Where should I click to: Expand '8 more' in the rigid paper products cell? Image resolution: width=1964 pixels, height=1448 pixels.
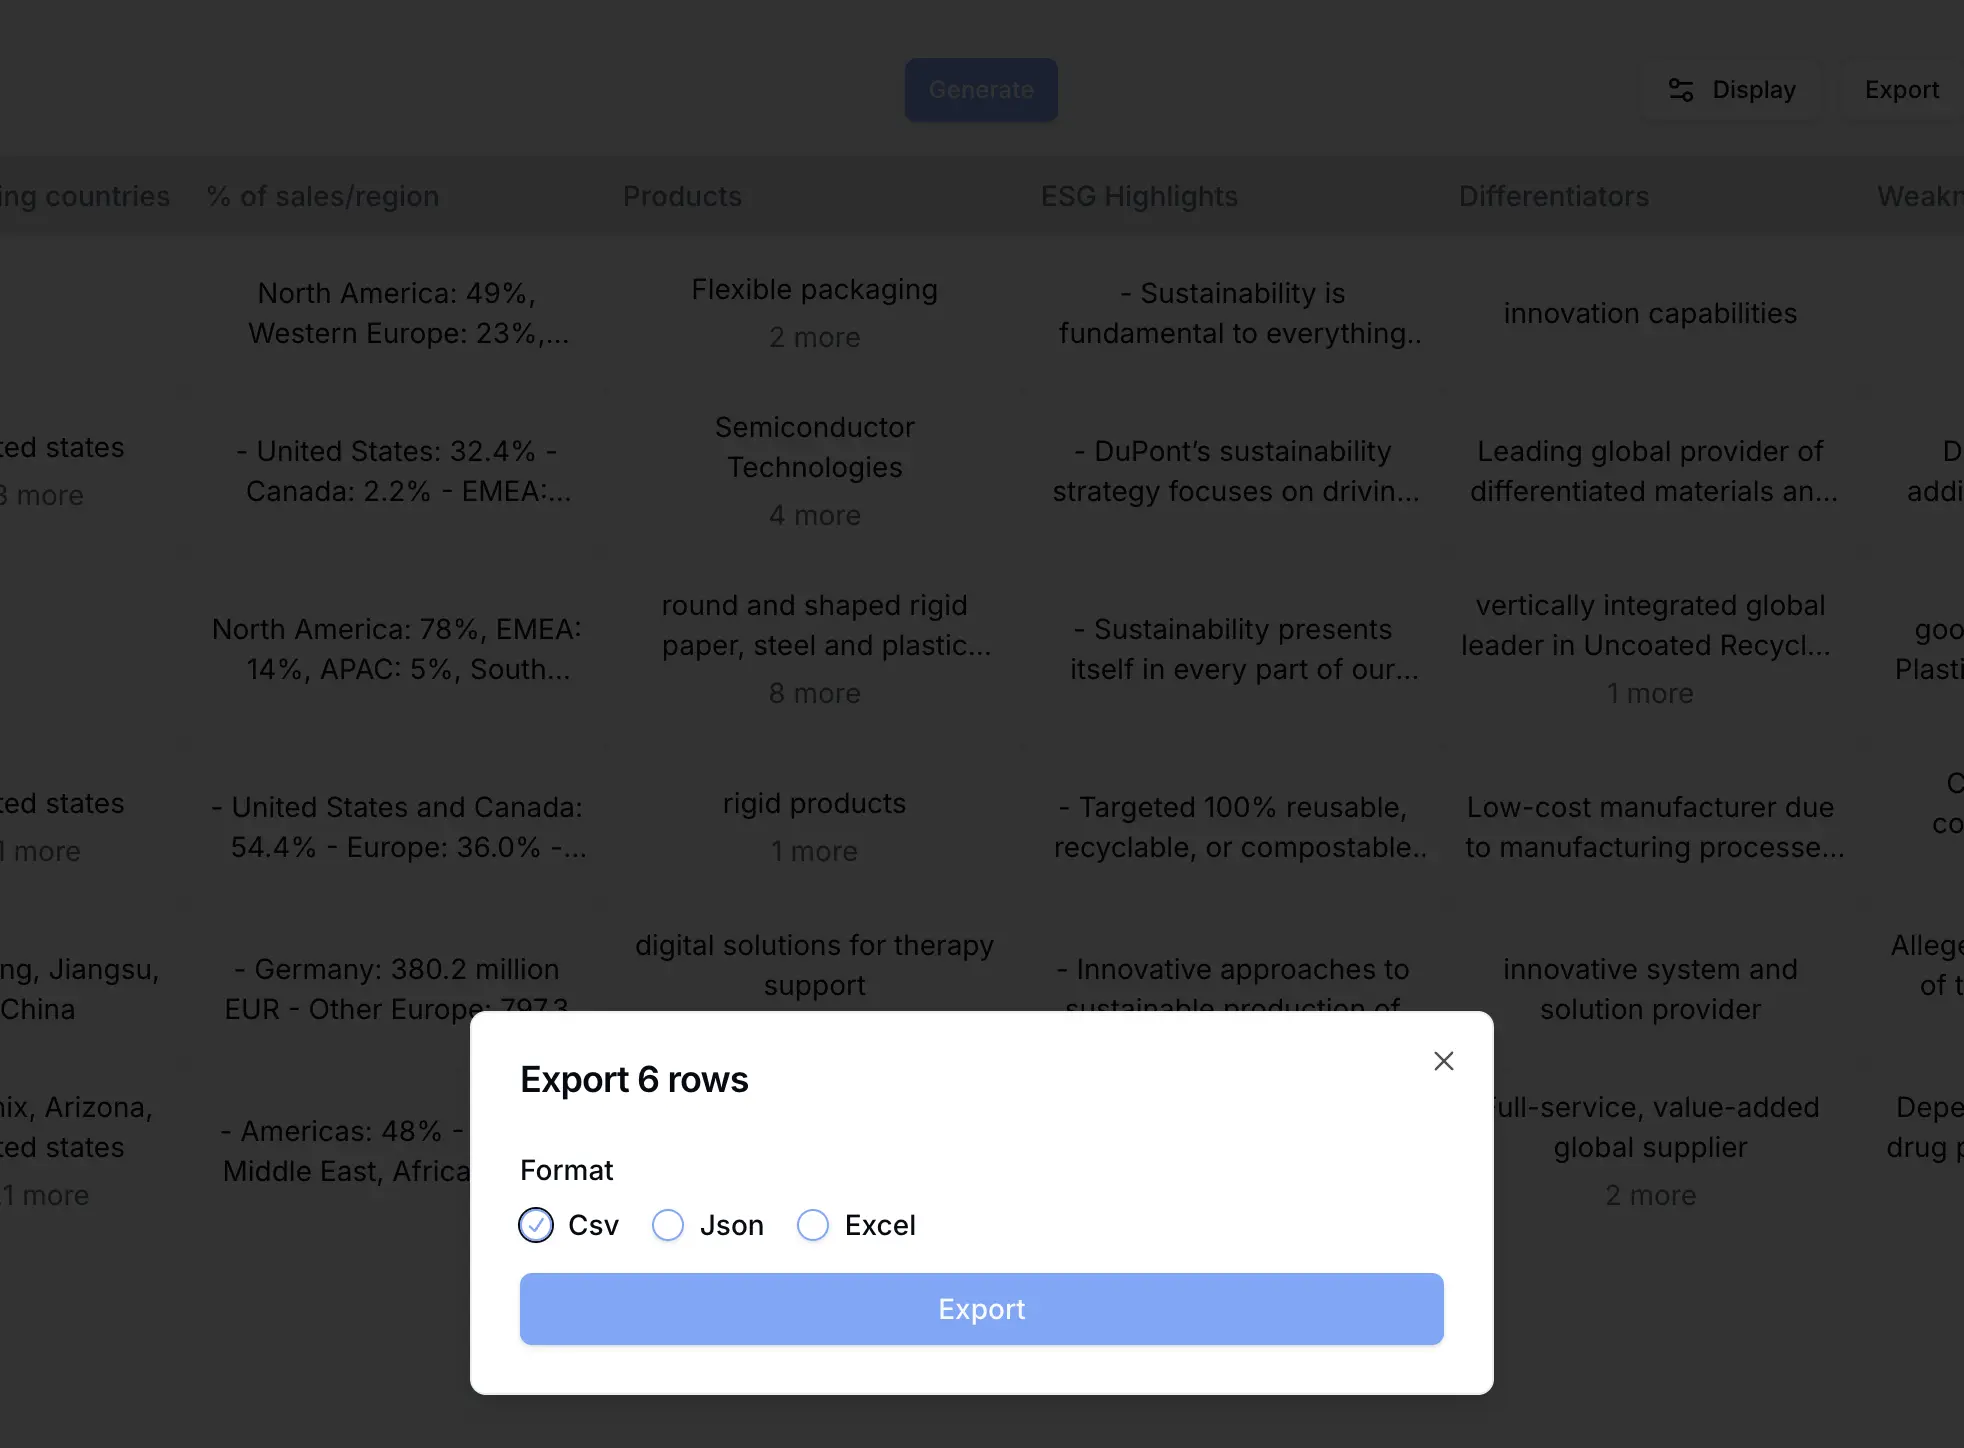[814, 693]
